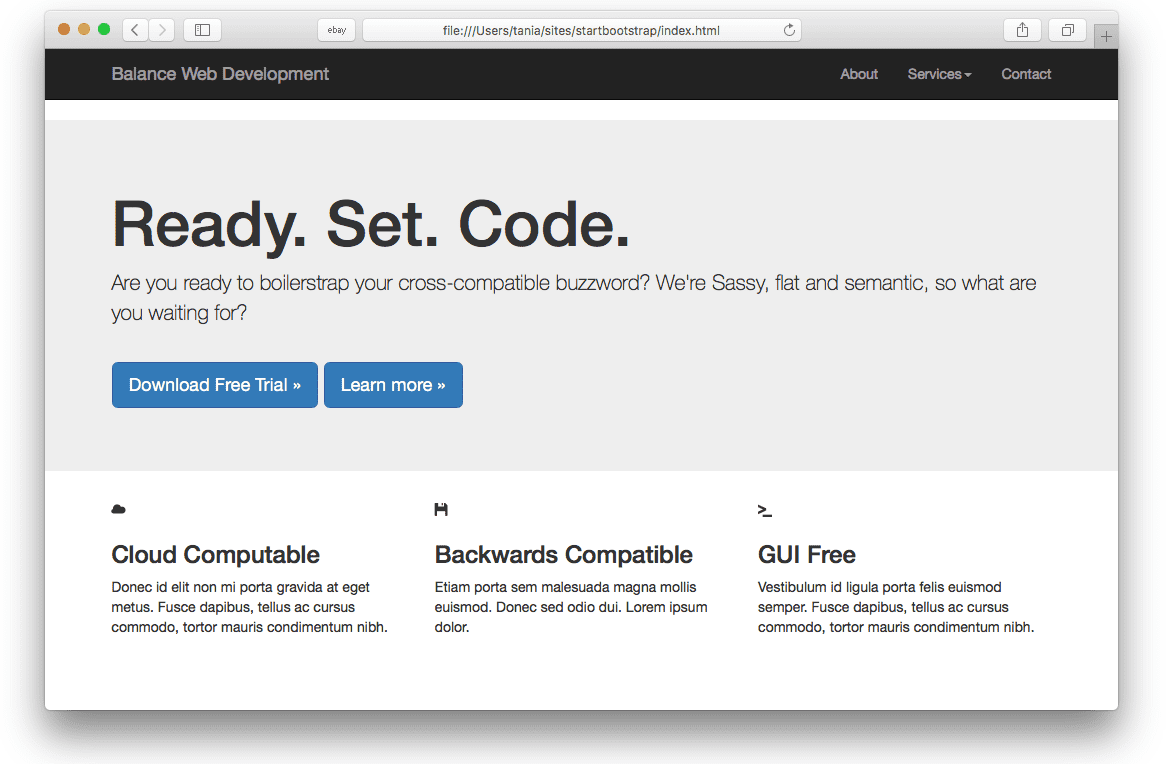1169x764 pixels.
Task: Click paragraph starting "Vestibulum id ligula porta"
Action: point(896,607)
